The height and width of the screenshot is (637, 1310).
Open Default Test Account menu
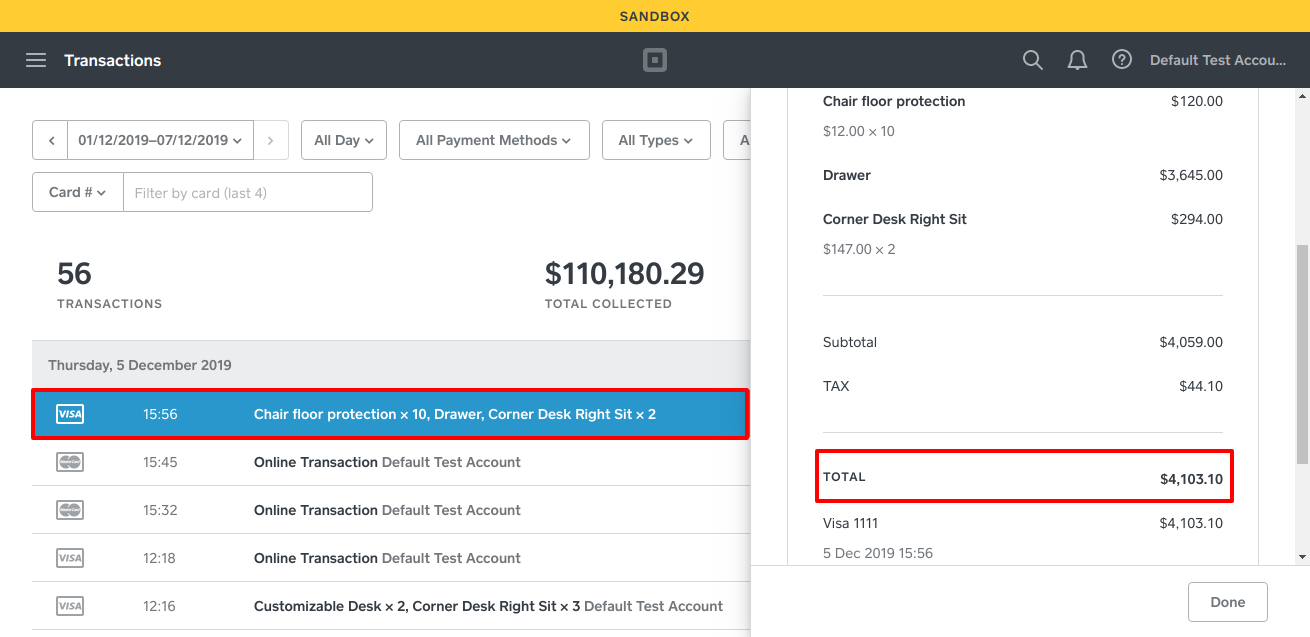pyautogui.click(x=1217, y=60)
